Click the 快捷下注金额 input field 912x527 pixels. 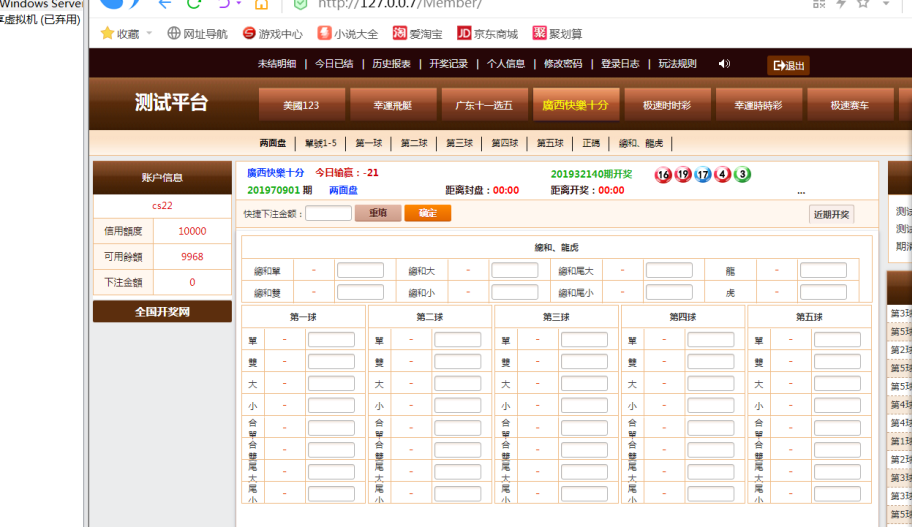pos(328,213)
